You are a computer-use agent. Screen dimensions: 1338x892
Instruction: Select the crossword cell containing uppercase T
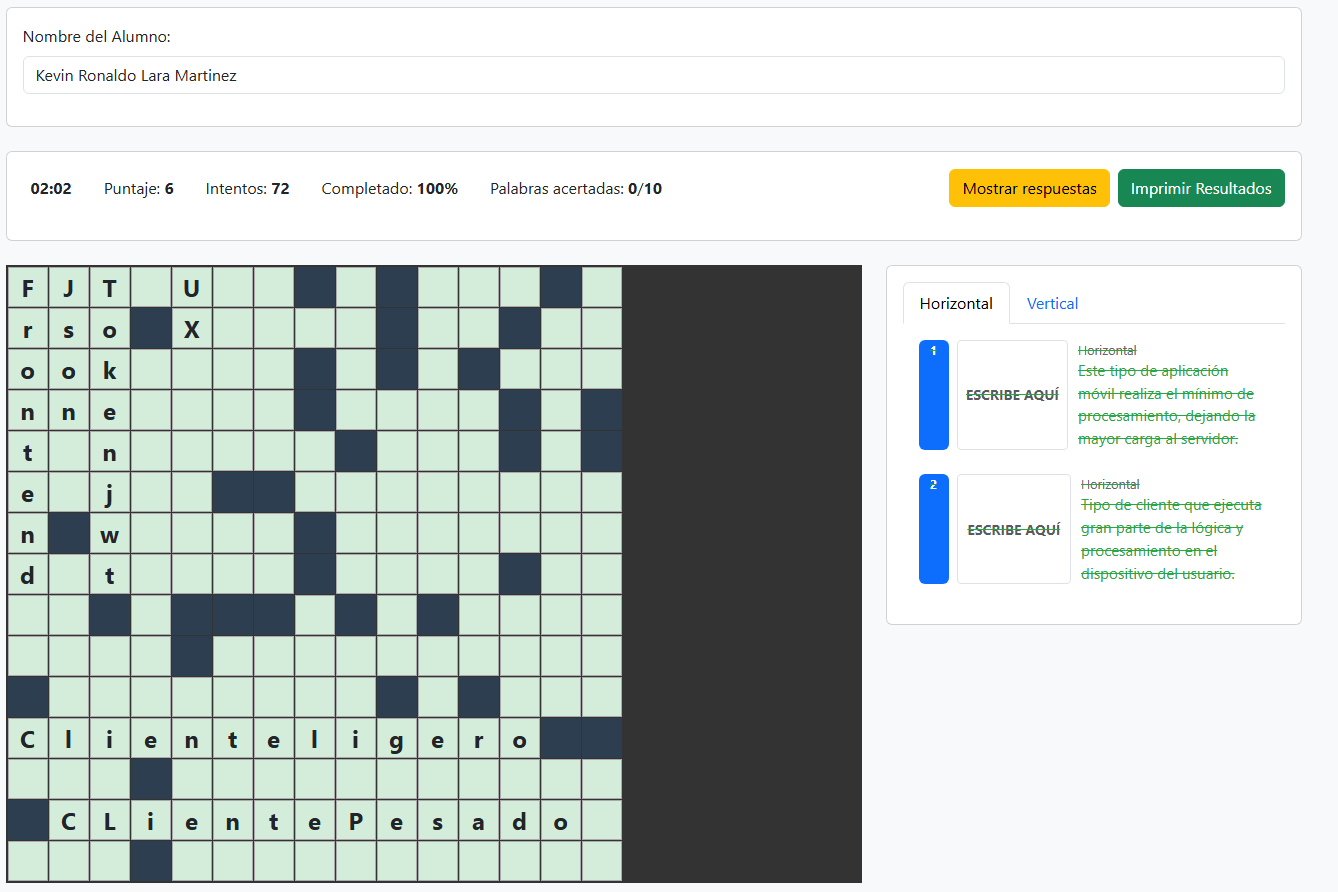click(110, 287)
